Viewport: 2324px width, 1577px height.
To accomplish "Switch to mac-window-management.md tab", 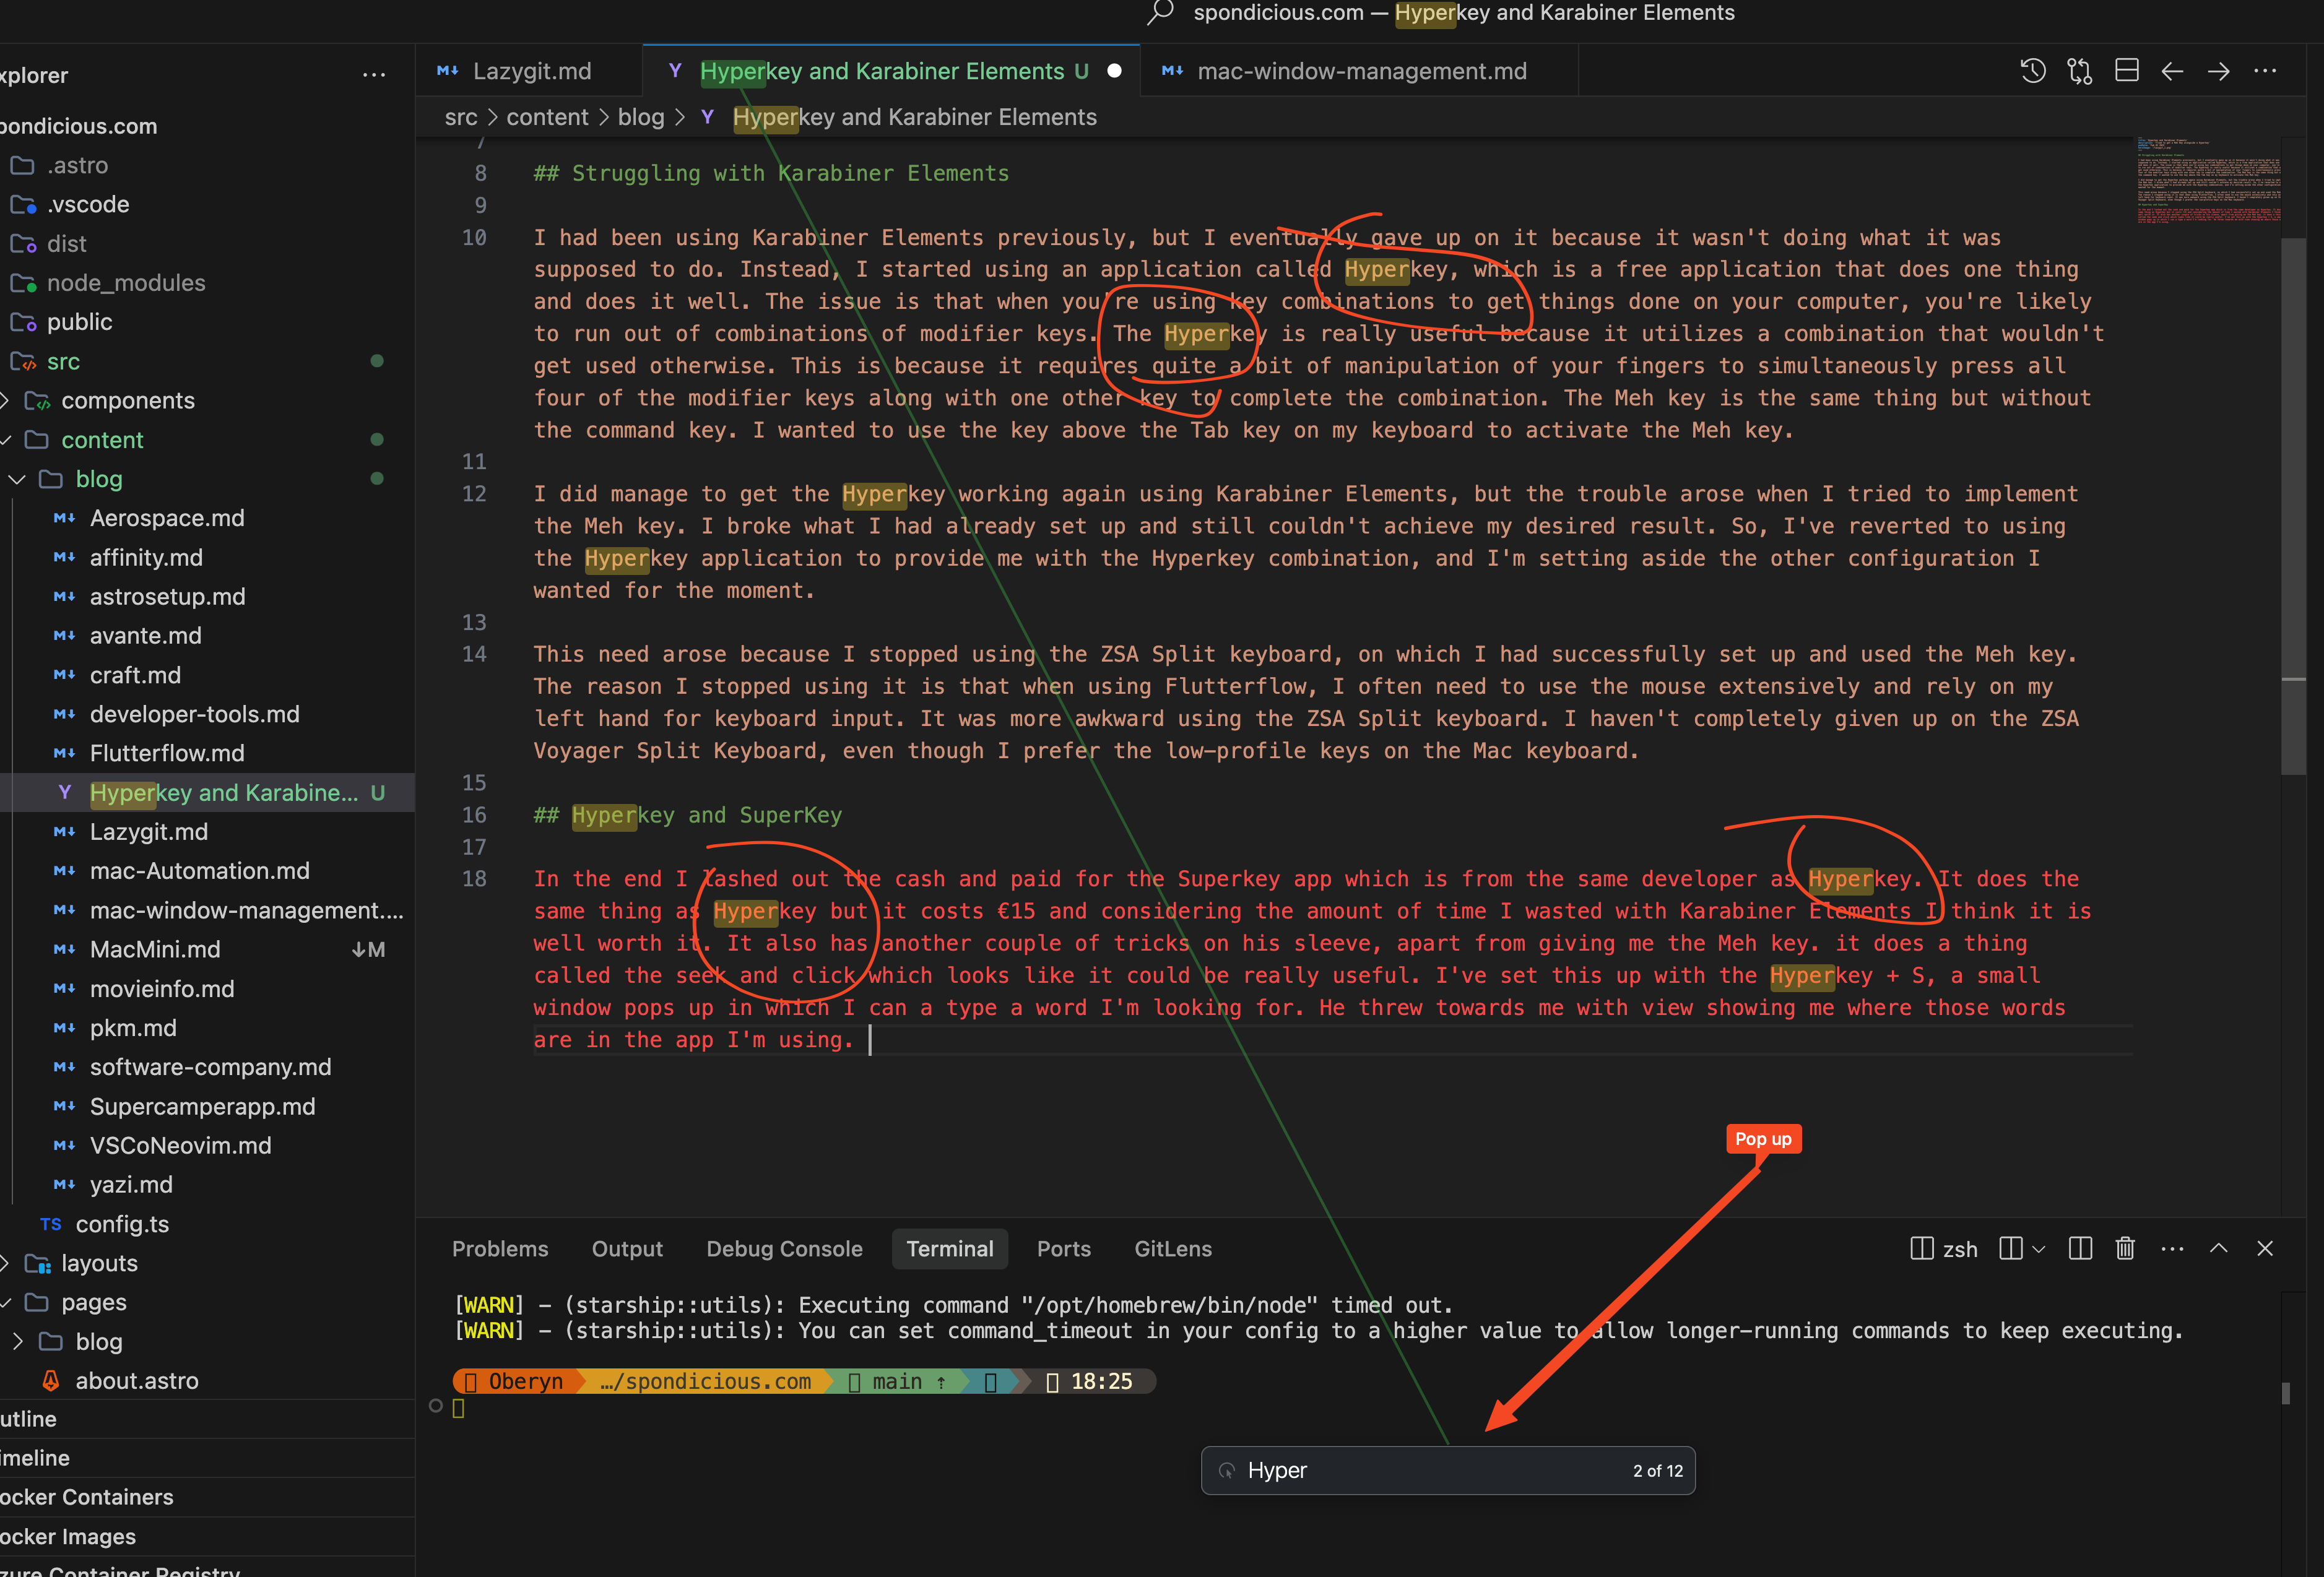I will point(1360,71).
